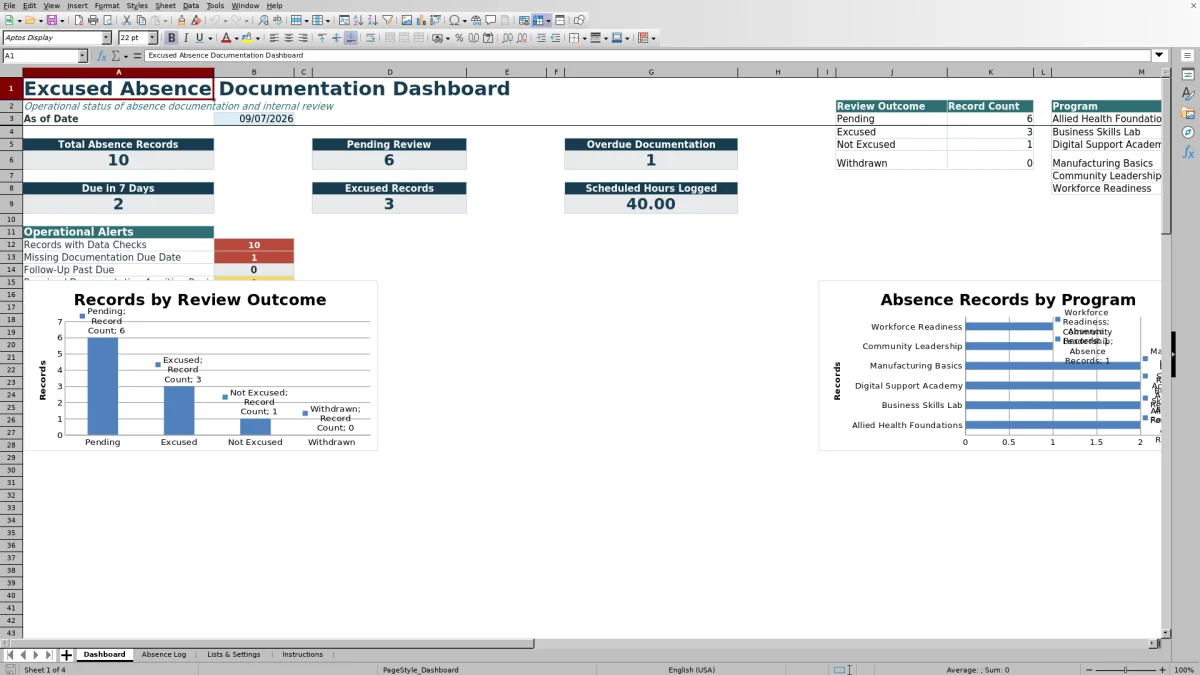Viewport: 1200px width, 675px height.
Task: Open the background color dropdown arrow
Action: pyautogui.click(x=257, y=38)
